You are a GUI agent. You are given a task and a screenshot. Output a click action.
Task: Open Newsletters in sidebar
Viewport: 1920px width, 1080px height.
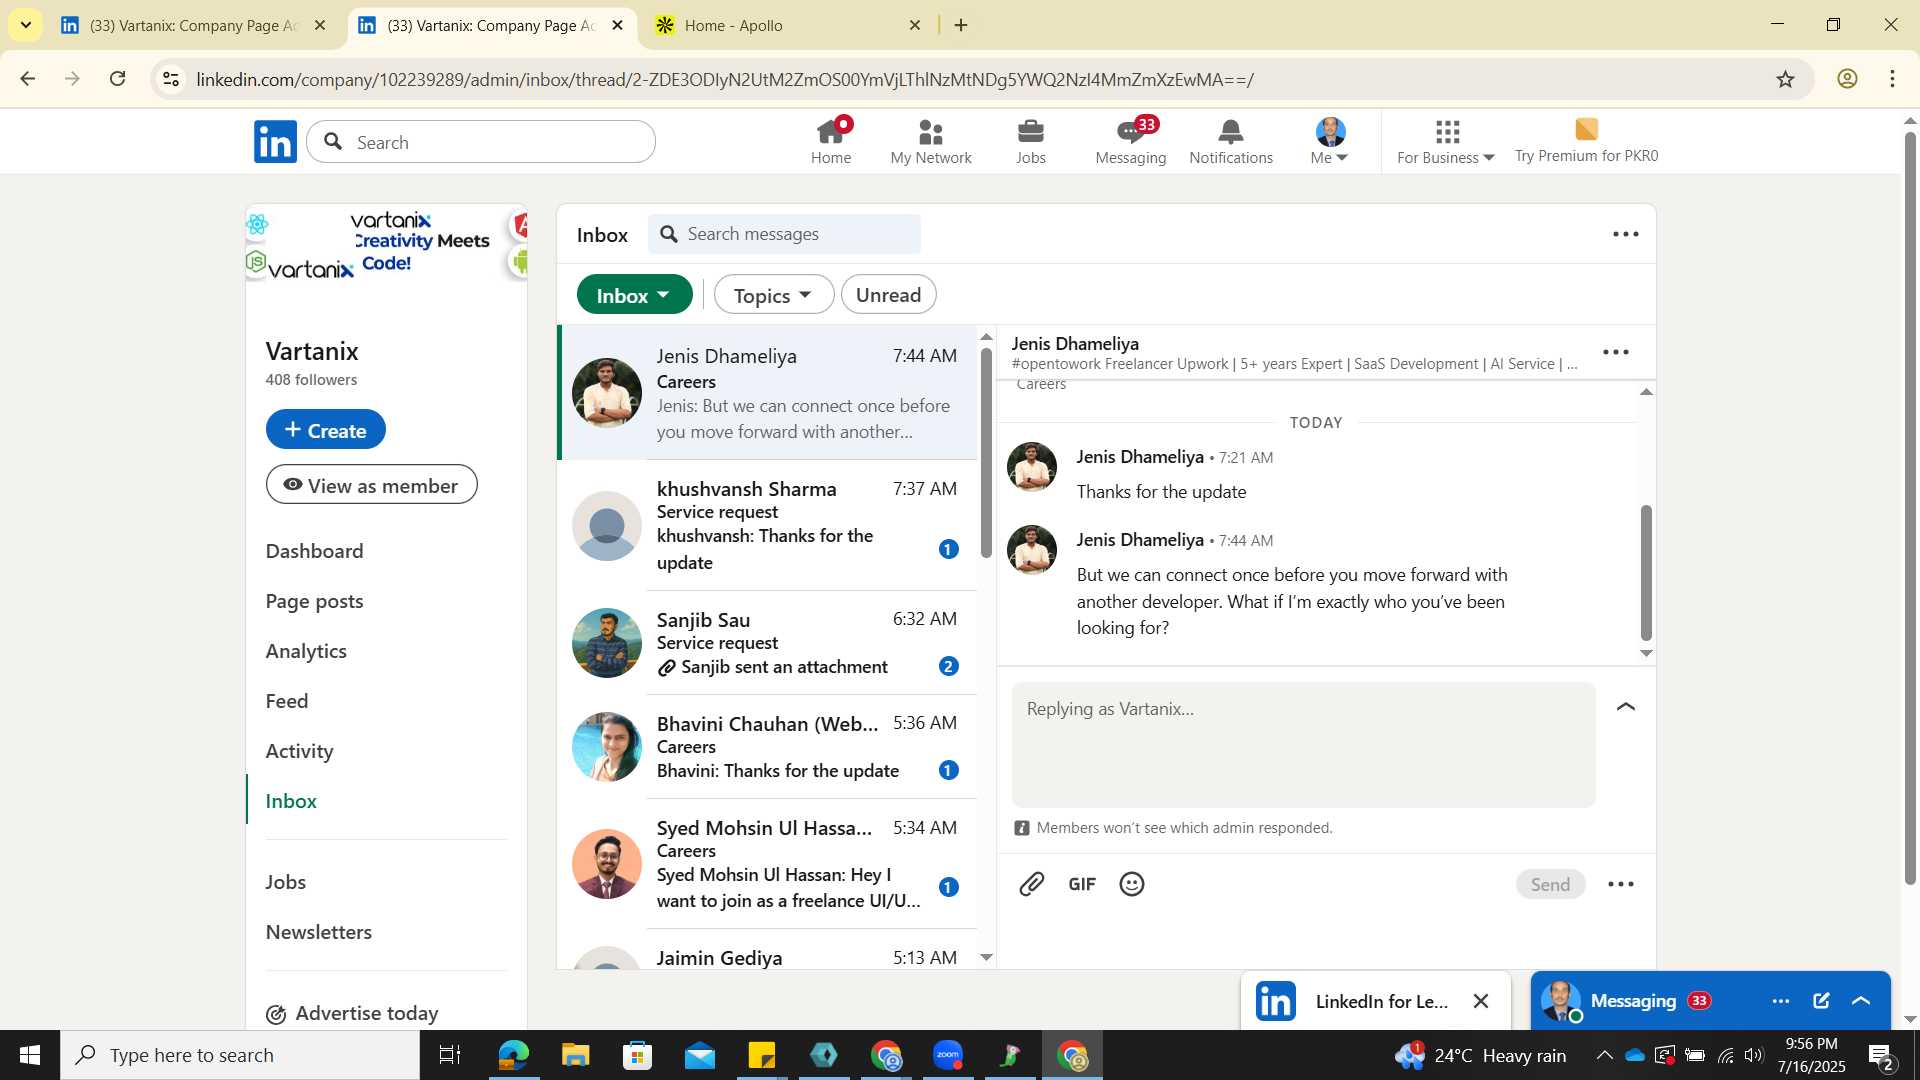click(319, 932)
